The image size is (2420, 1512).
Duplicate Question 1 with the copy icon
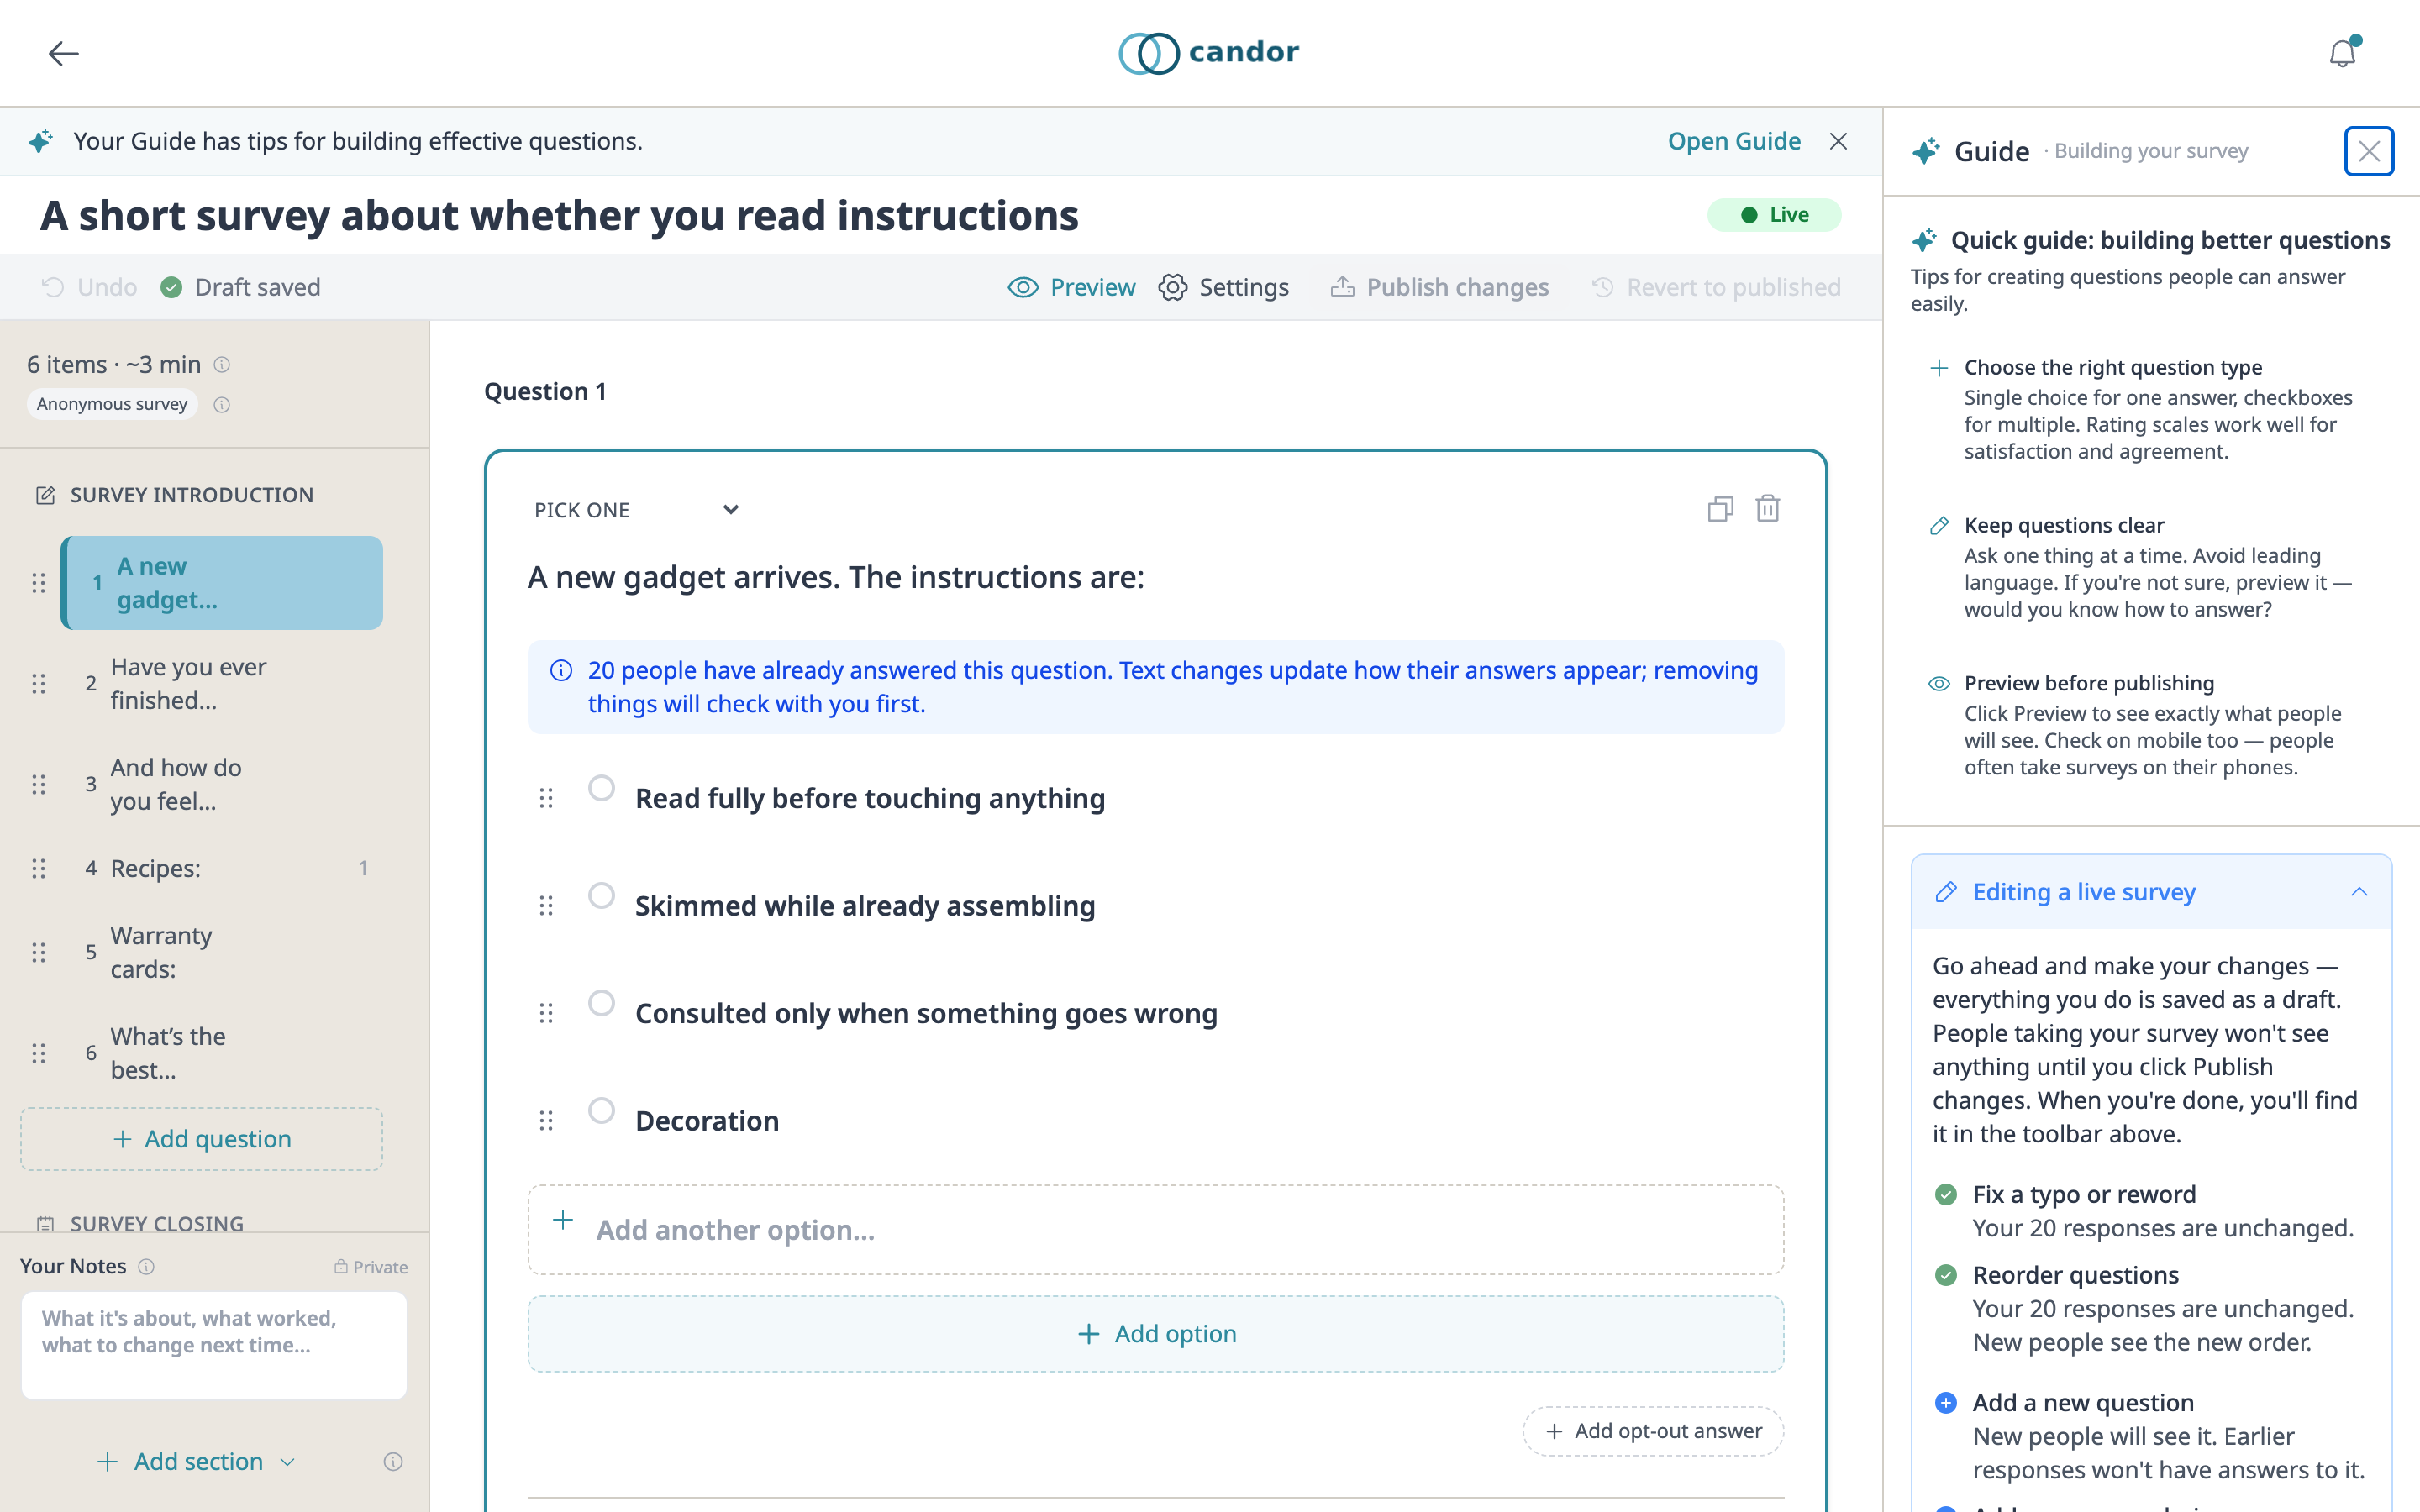tap(1720, 509)
